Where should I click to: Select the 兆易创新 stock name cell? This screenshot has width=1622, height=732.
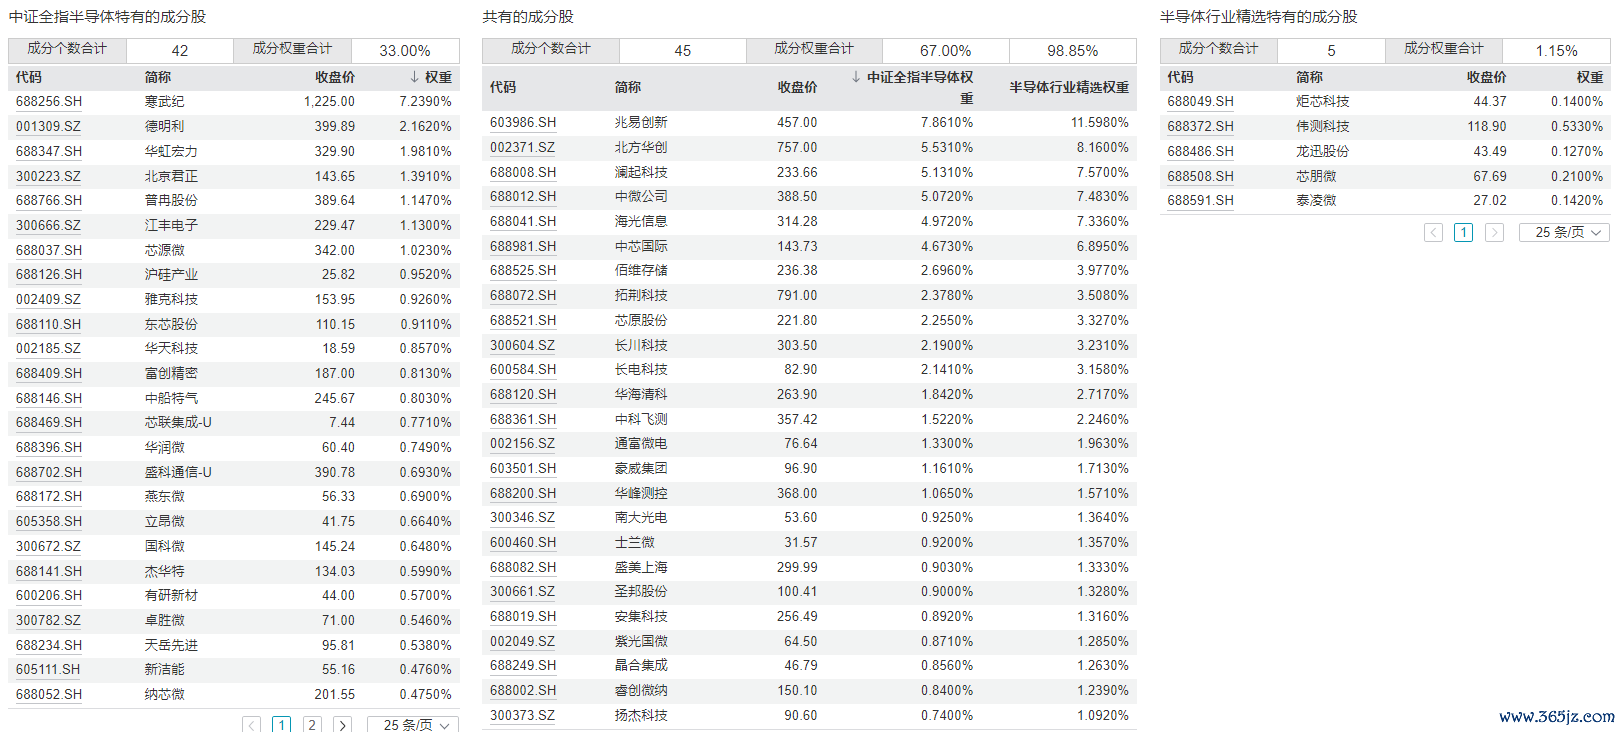click(641, 122)
